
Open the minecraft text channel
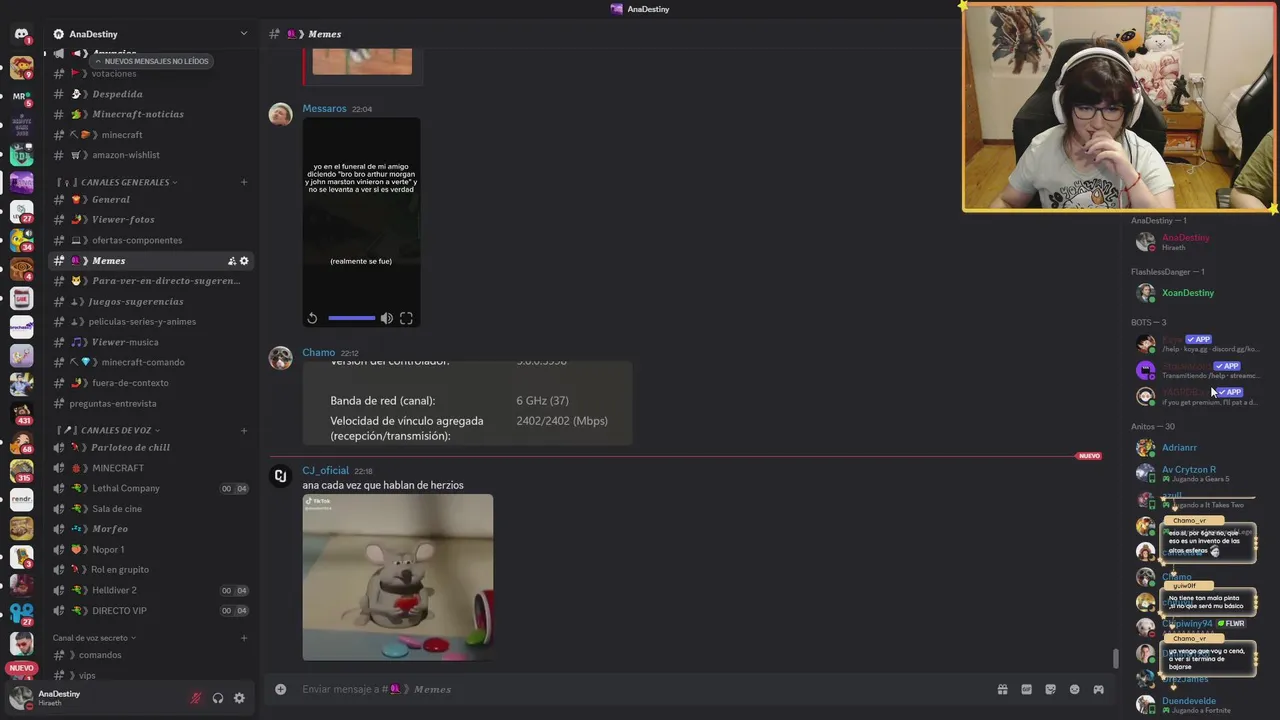click(x=150, y=135)
